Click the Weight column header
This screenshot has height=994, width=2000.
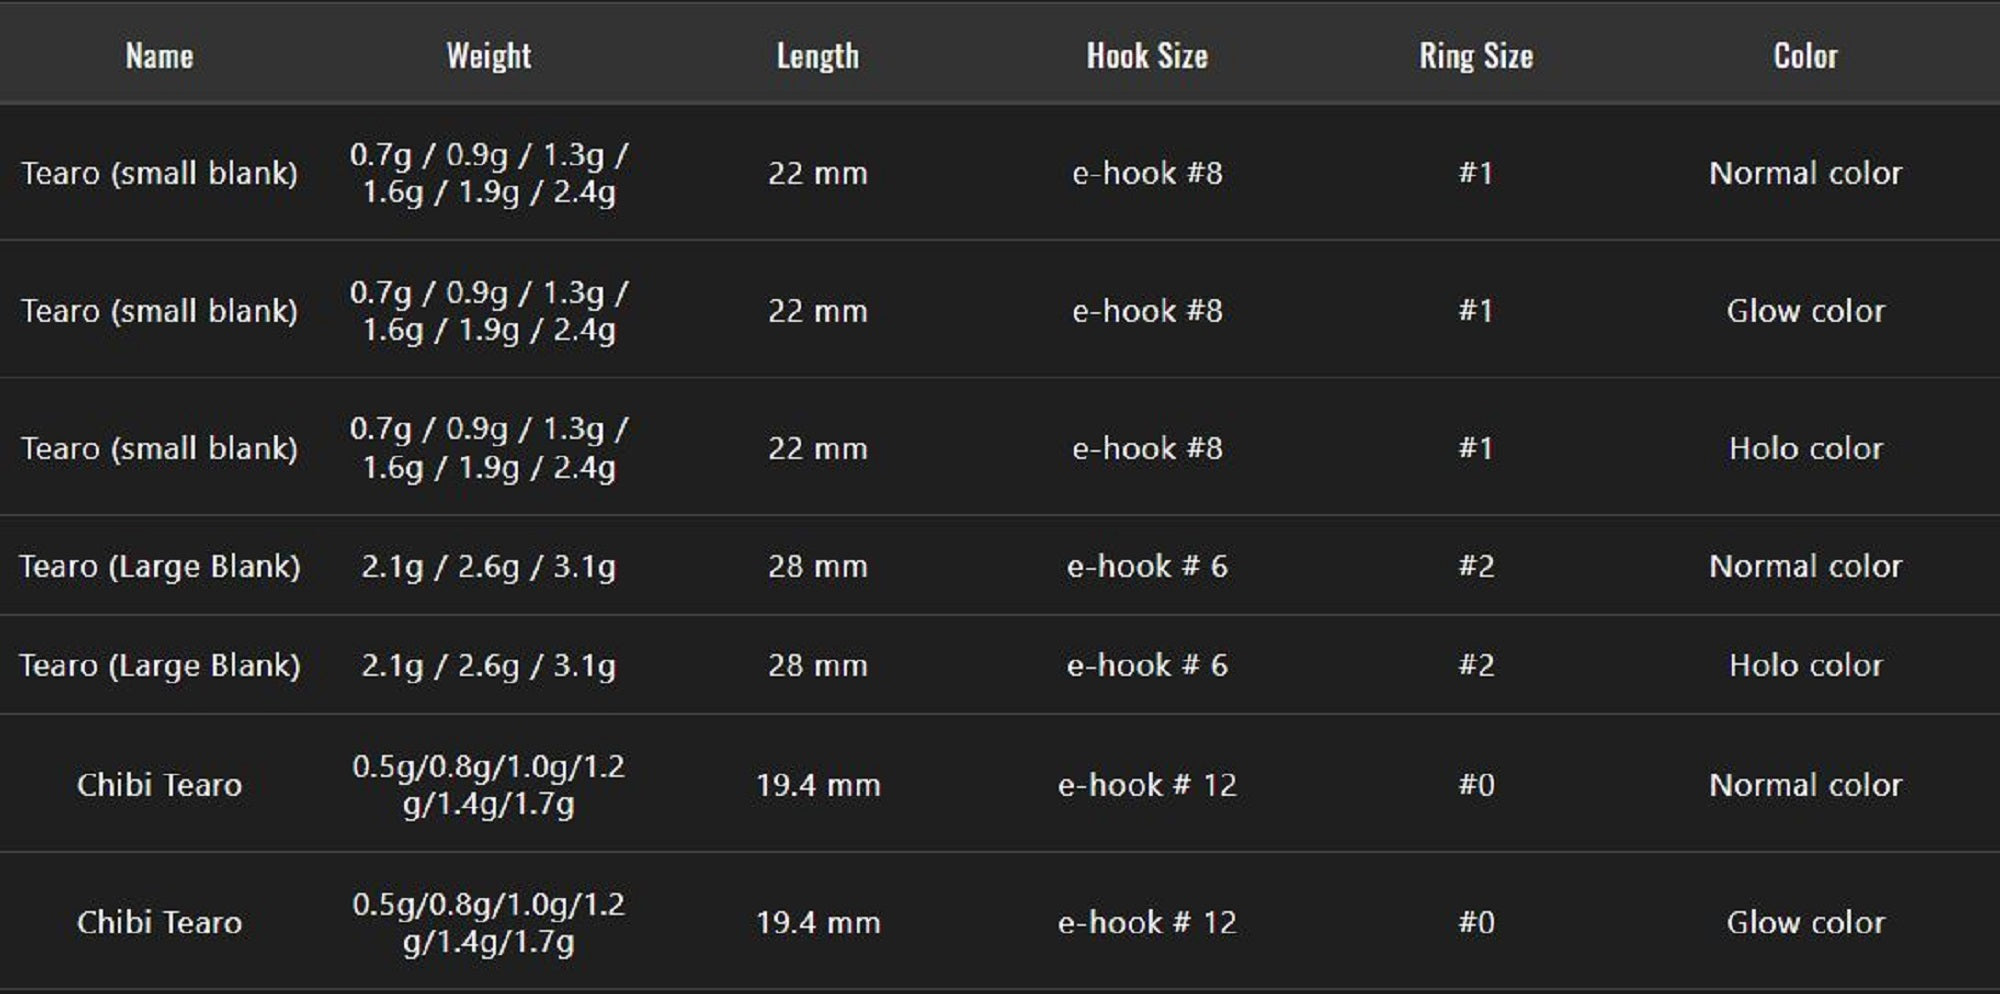(x=488, y=56)
